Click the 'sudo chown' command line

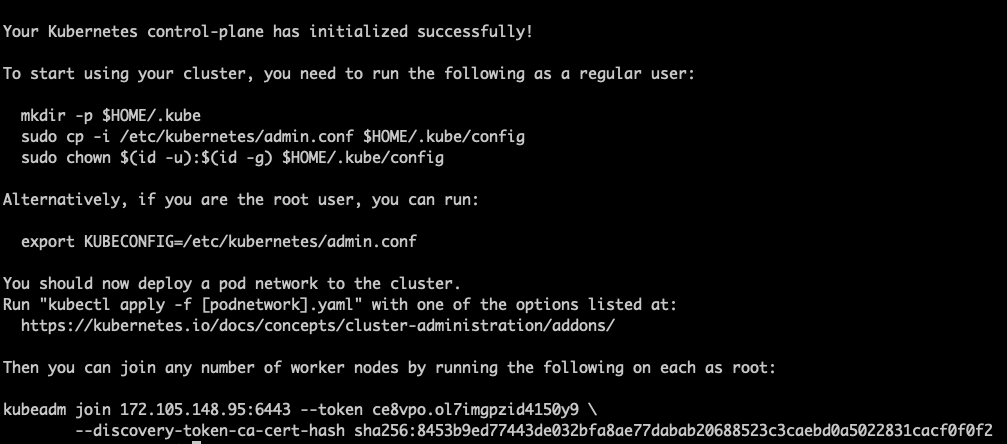(x=232, y=157)
